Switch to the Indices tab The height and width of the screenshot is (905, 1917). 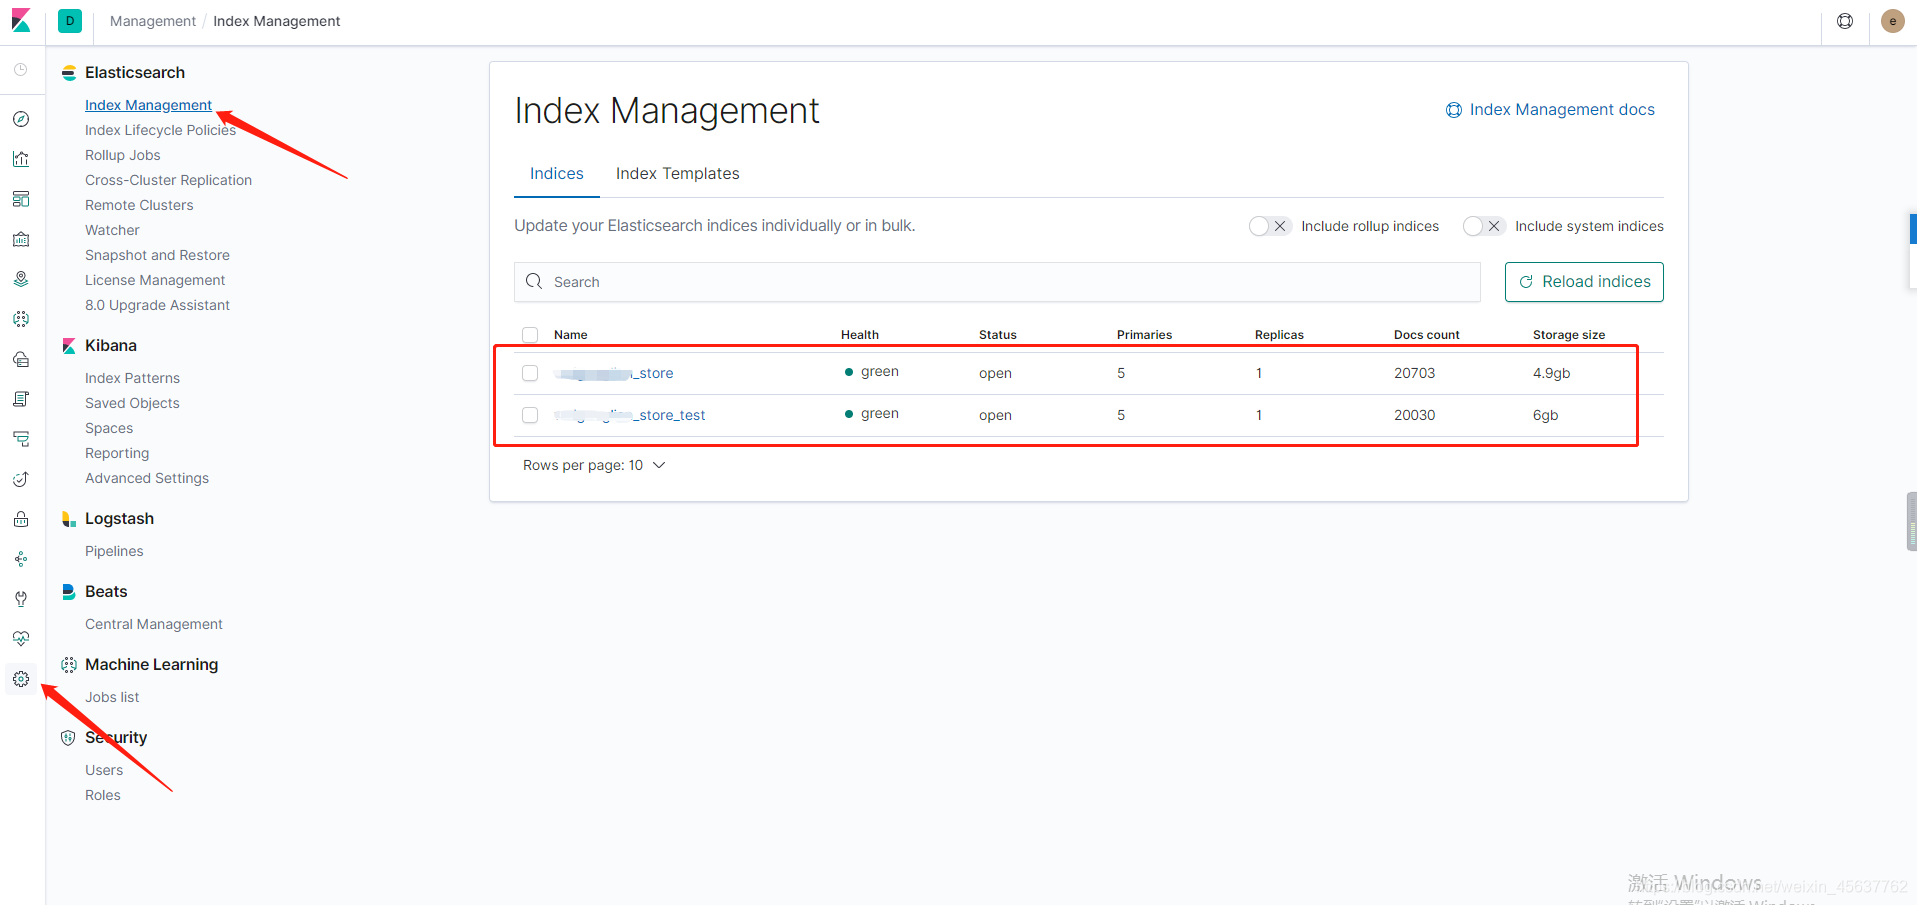pos(557,174)
